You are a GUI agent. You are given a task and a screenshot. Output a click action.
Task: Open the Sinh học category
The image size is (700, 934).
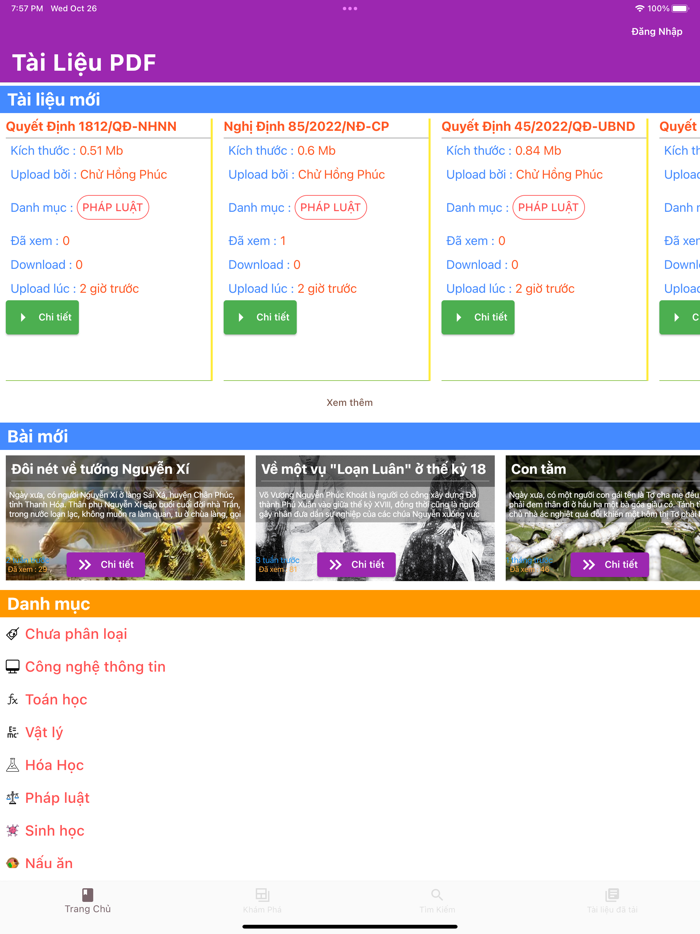click(x=55, y=830)
